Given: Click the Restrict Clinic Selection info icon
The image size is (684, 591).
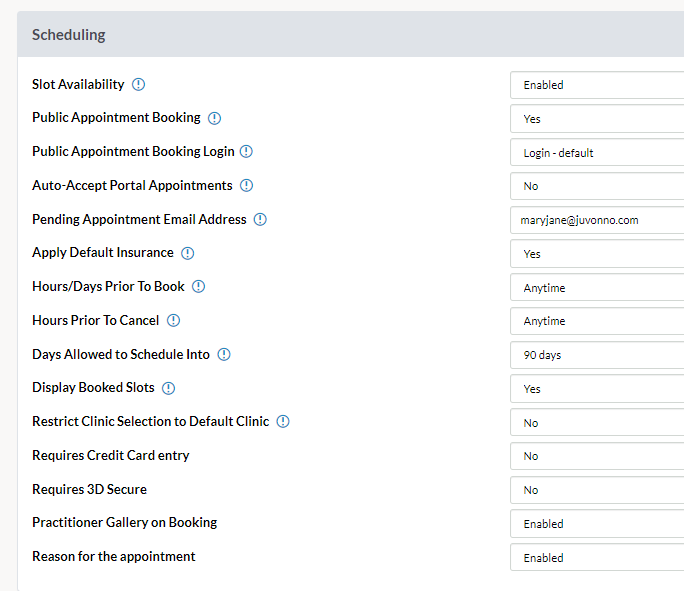Looking at the screenshot, I should (x=283, y=421).
